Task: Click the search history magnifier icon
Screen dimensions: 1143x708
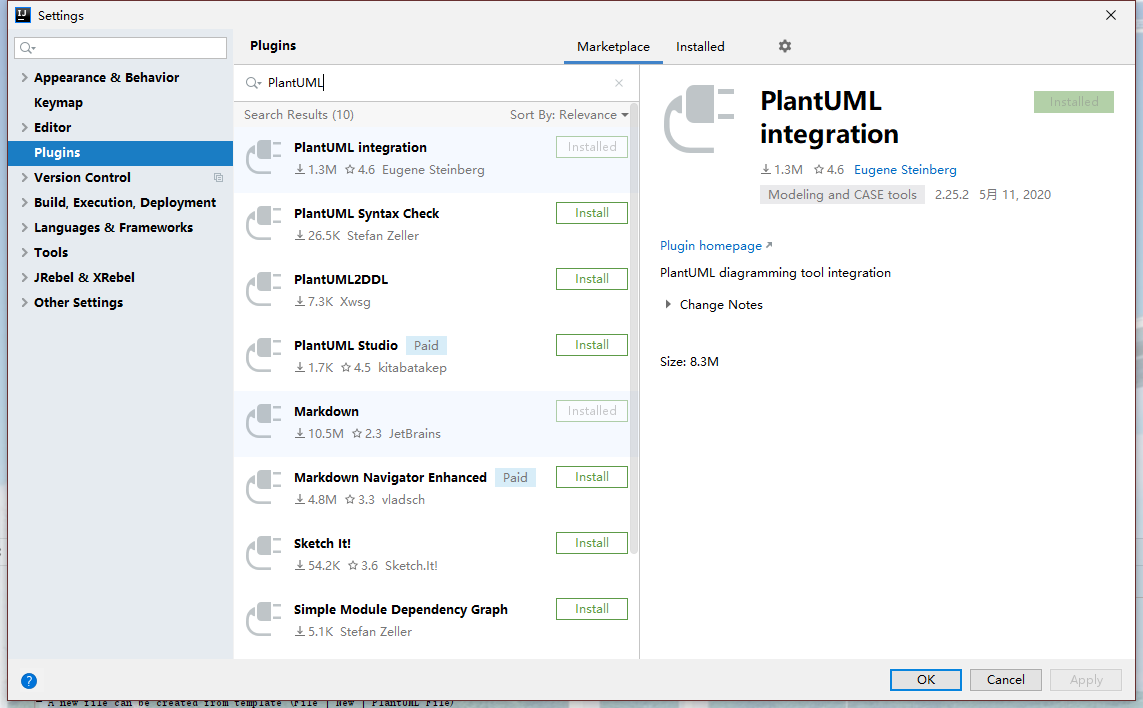Action: tap(254, 83)
